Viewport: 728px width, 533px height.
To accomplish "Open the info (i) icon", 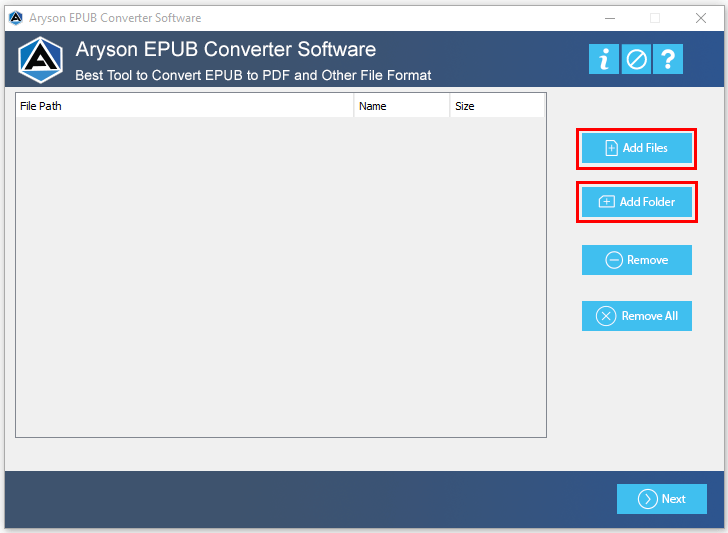I will pyautogui.click(x=604, y=59).
